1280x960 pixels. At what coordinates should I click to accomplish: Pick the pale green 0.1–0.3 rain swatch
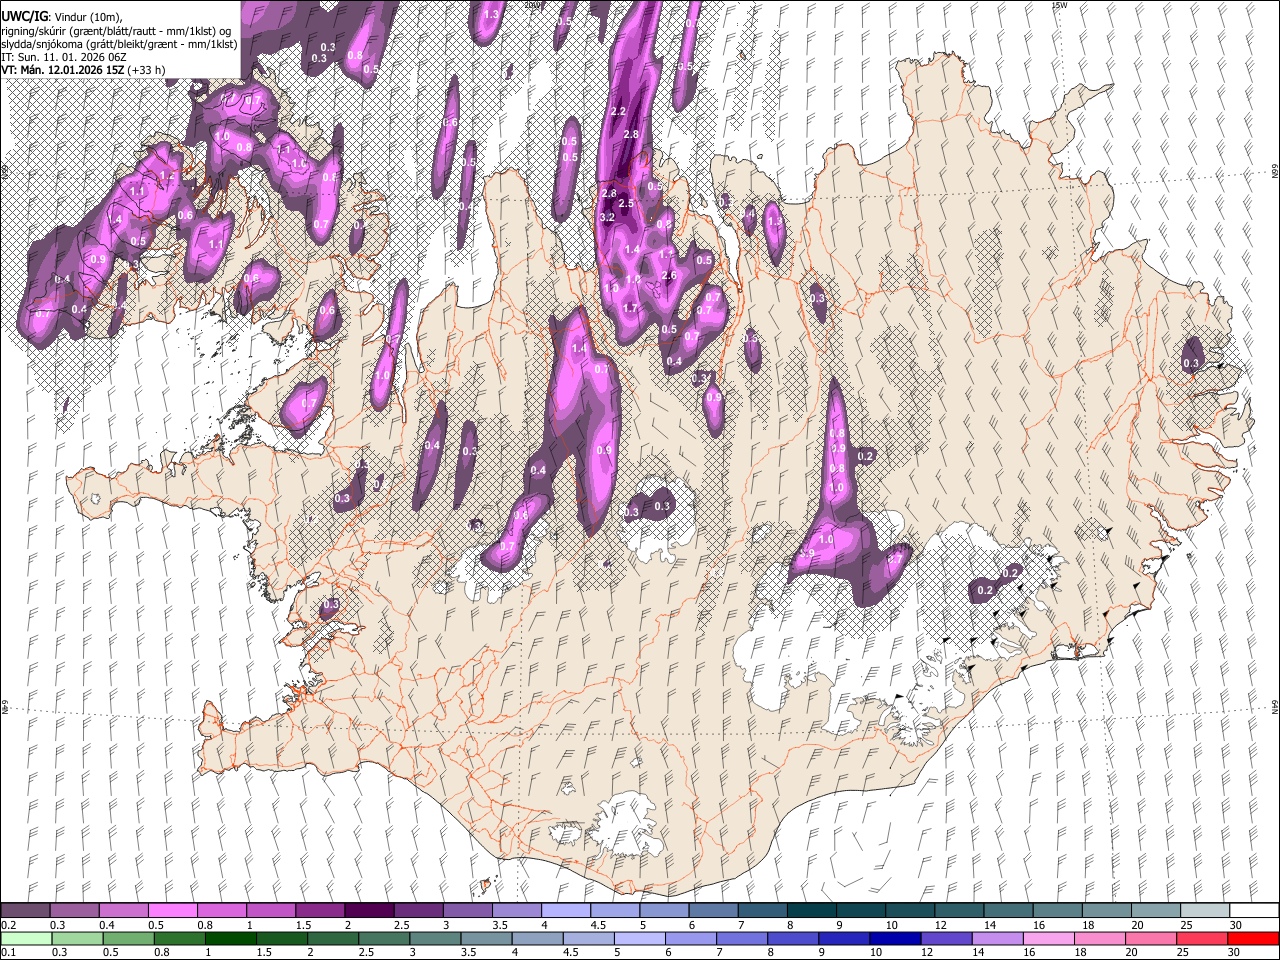click(x=26, y=938)
